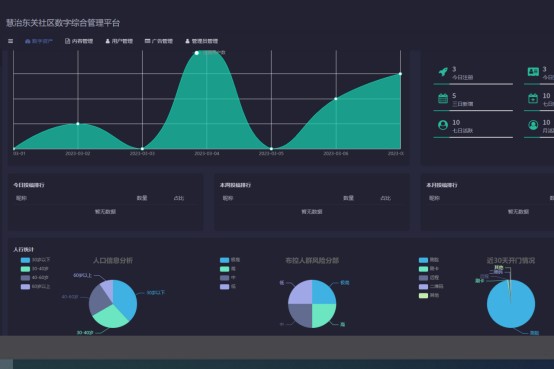Click 暂无数据 text in this week's ranking panel
The width and height of the screenshot is (554, 369).
click(x=312, y=211)
